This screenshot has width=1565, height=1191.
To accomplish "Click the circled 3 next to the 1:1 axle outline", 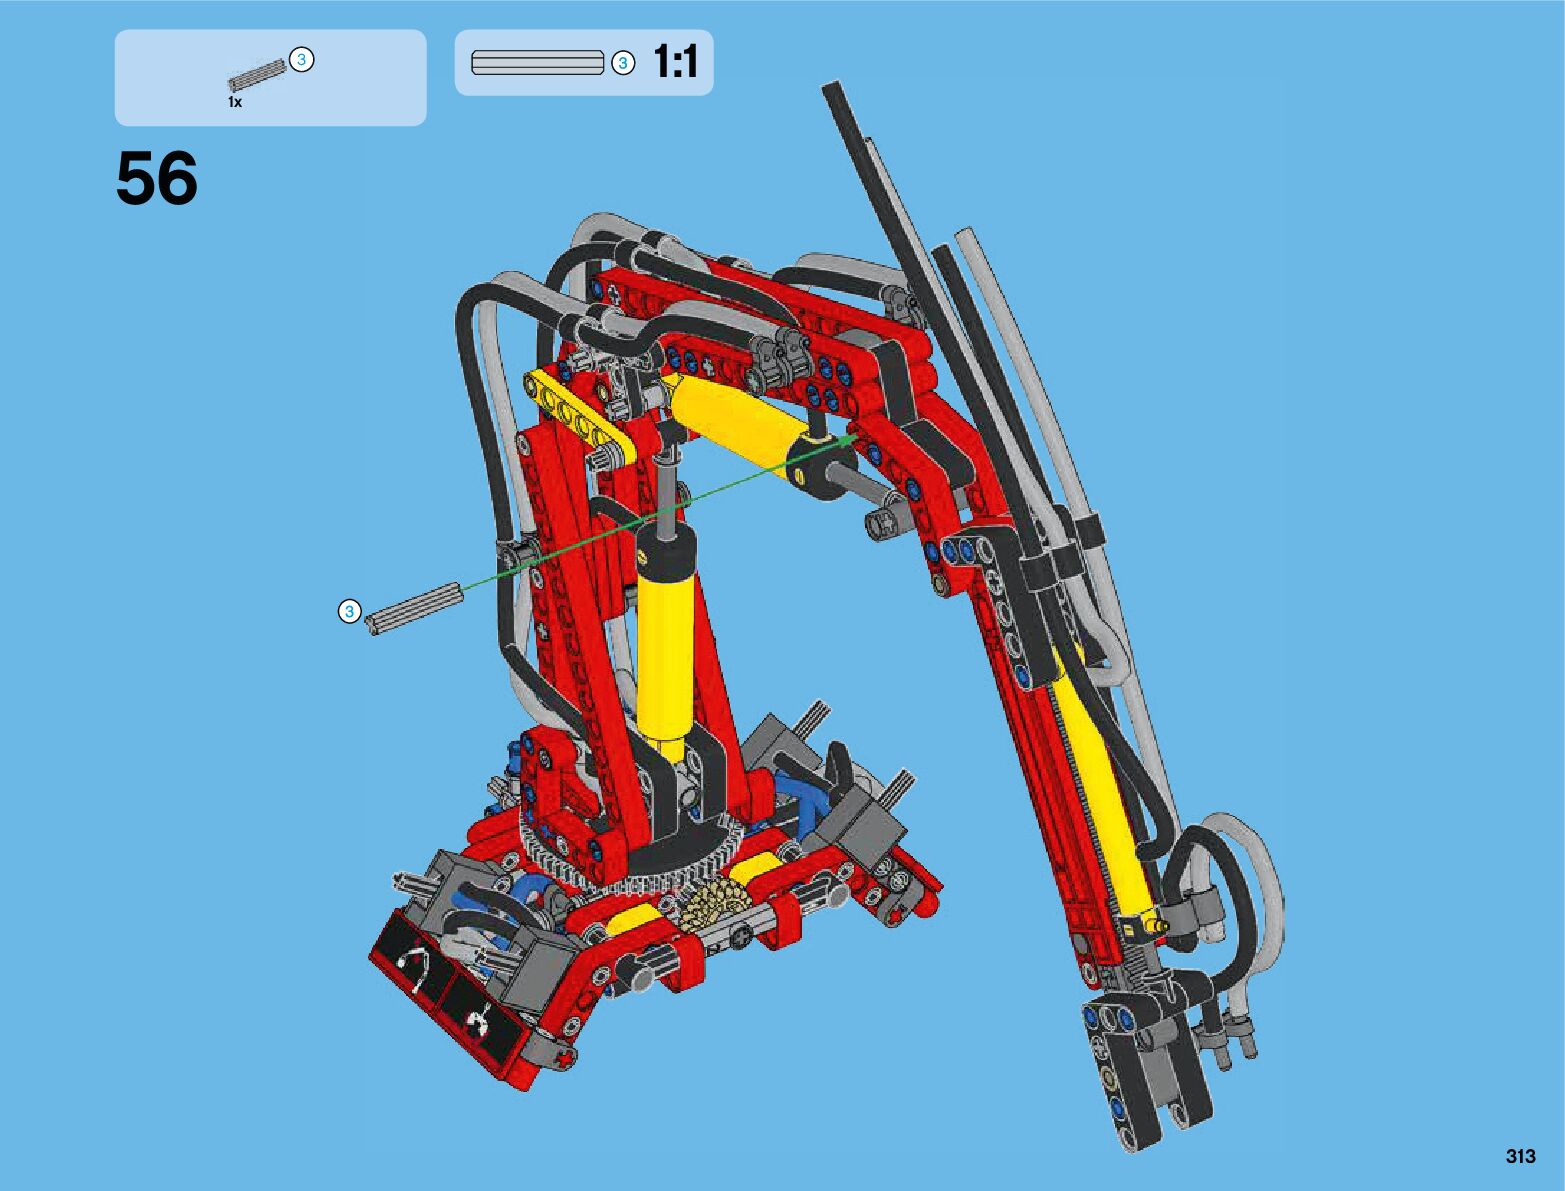I will coord(623,63).
